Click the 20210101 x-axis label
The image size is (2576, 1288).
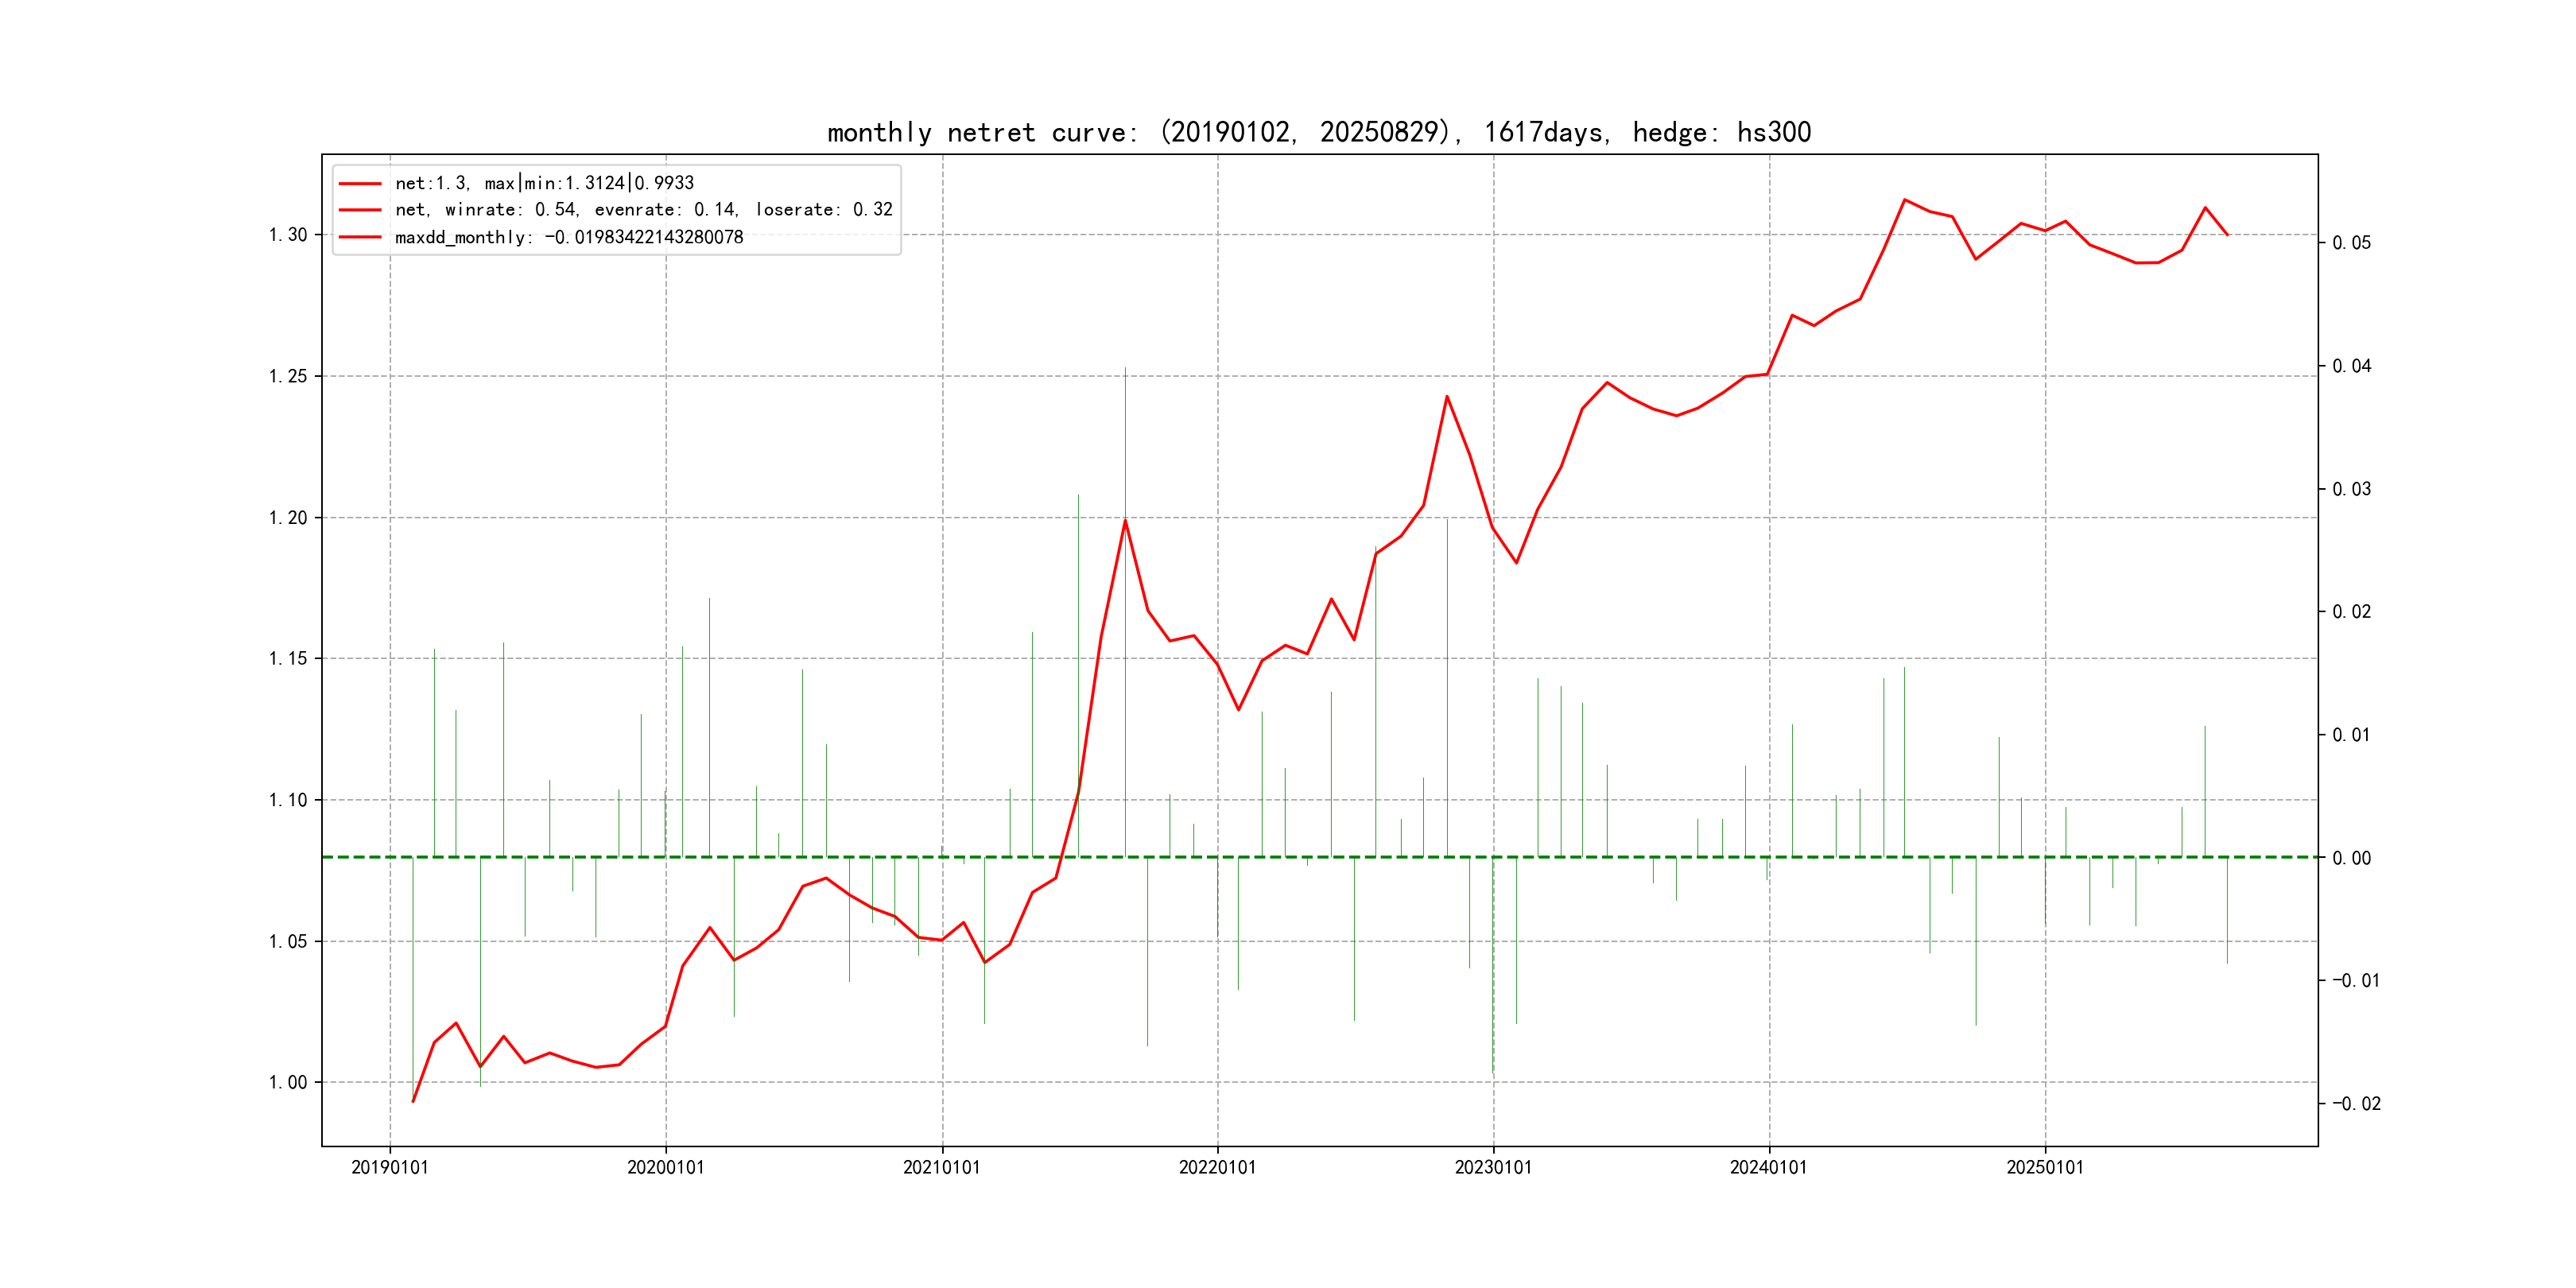click(941, 1168)
